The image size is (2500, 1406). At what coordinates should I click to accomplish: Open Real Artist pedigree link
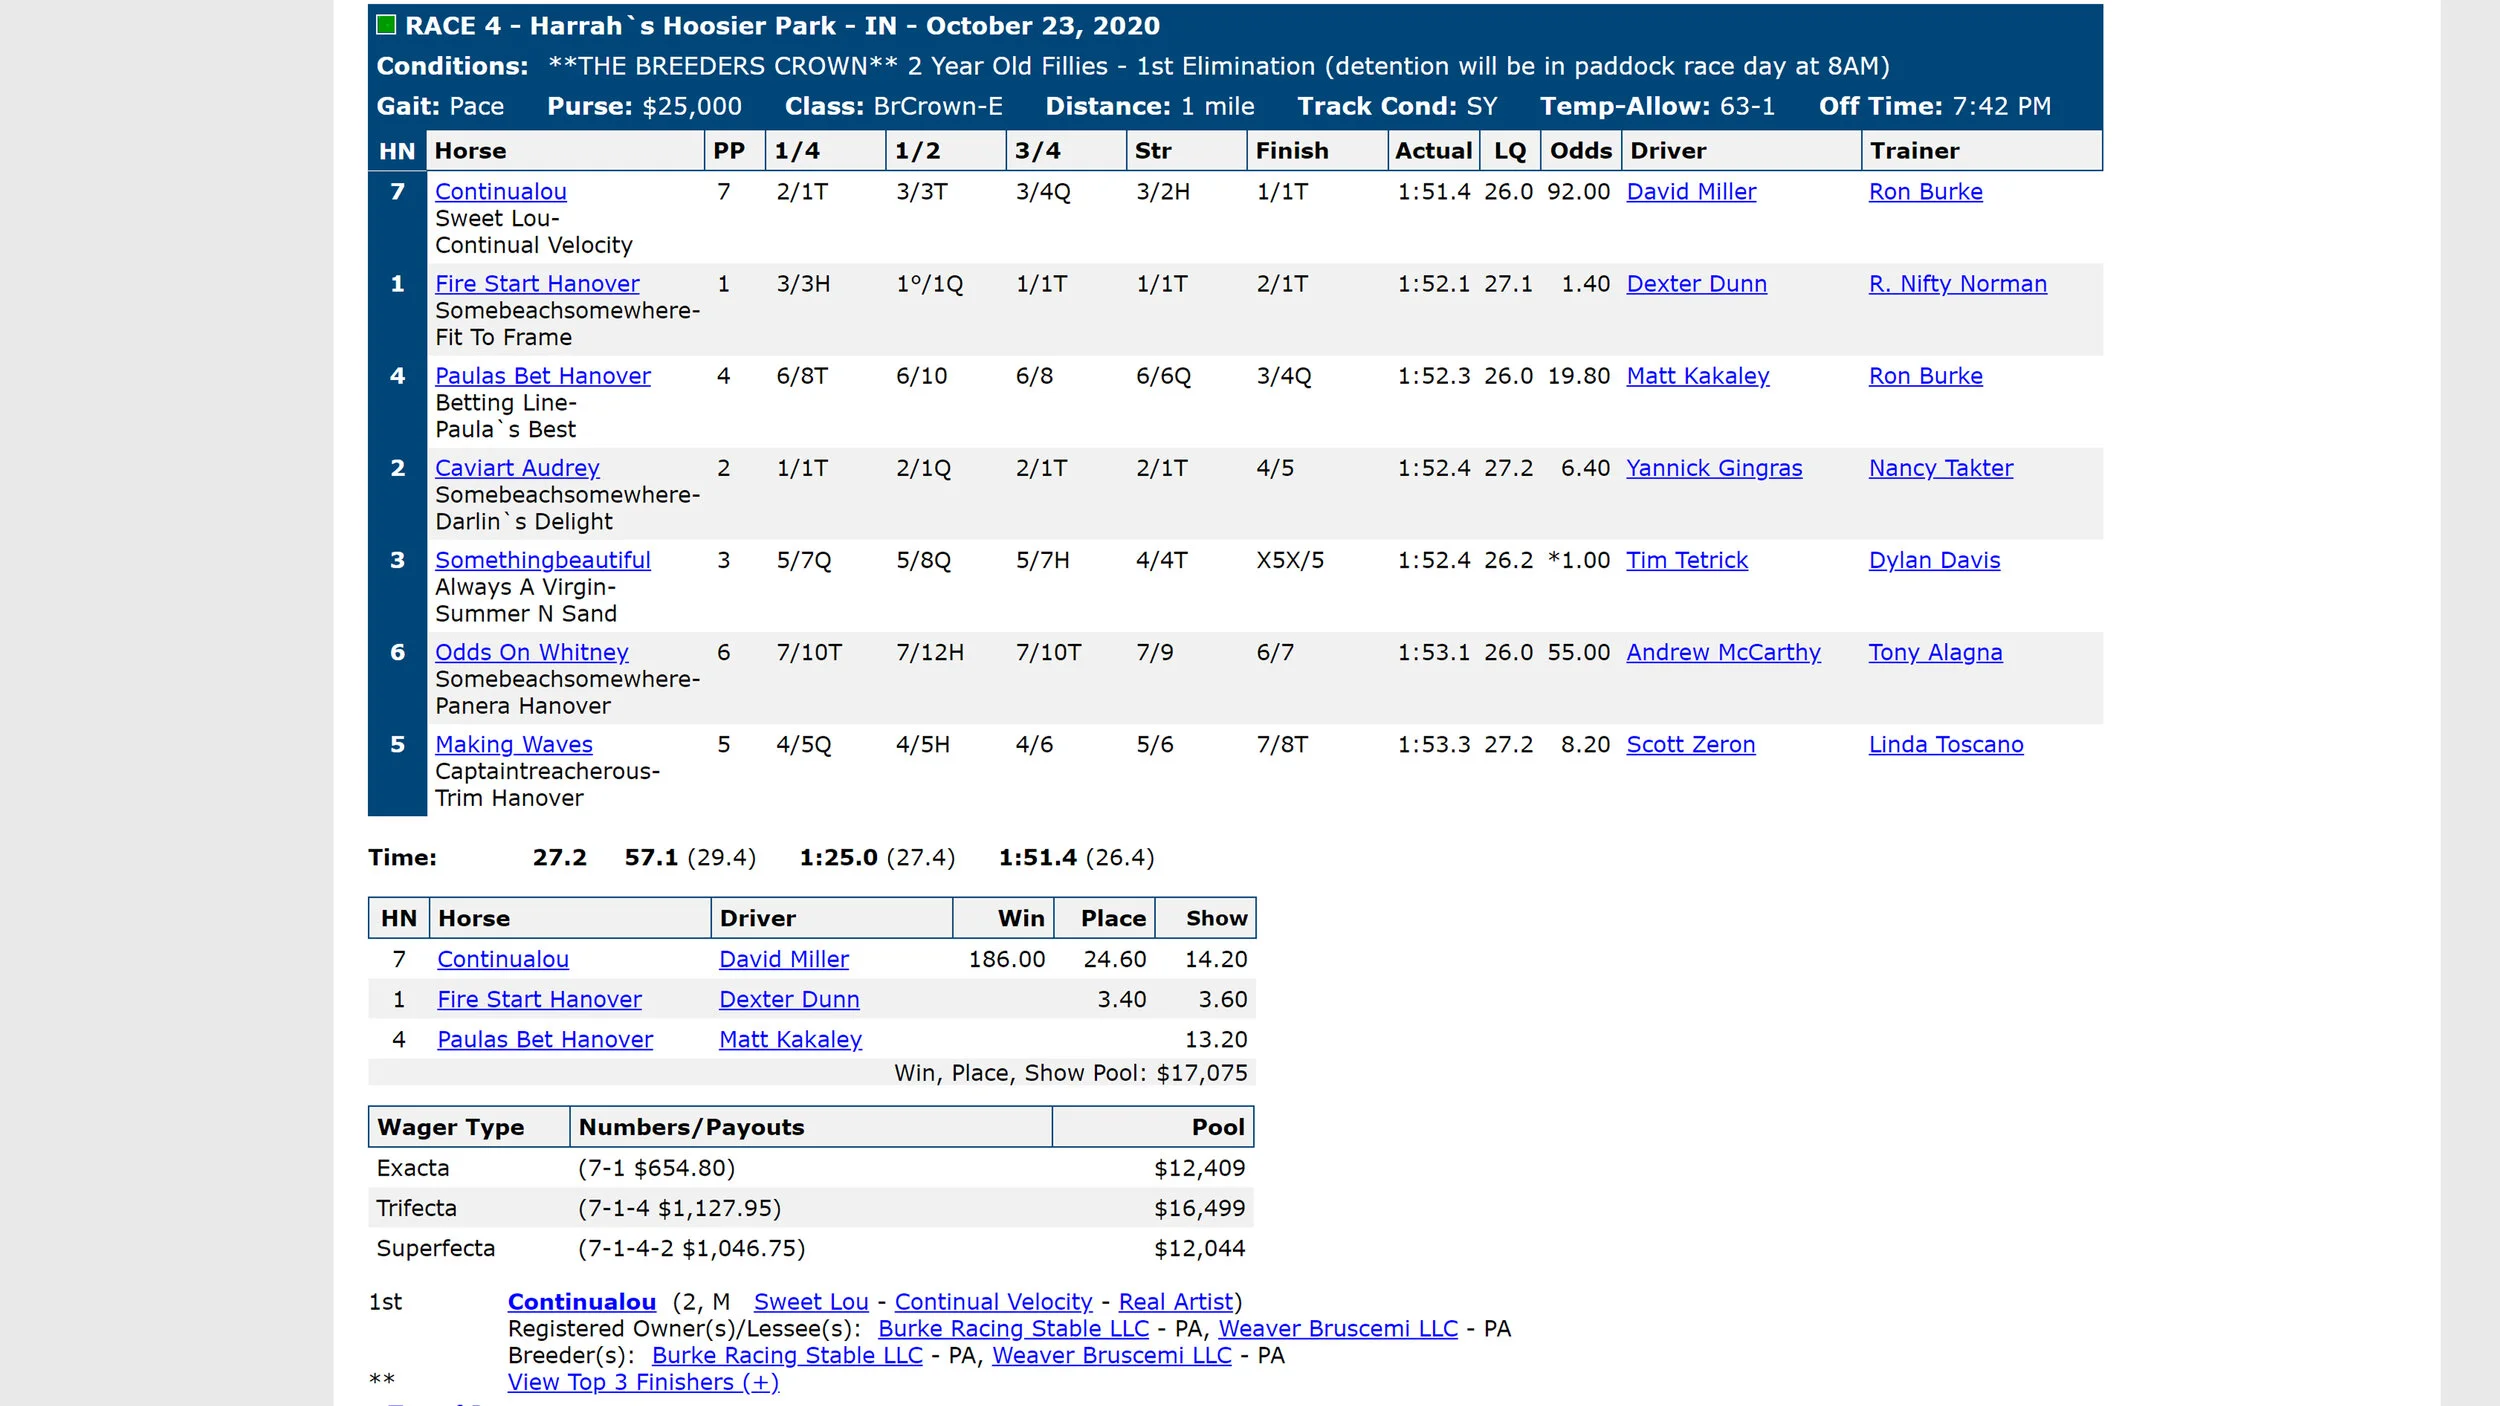[x=1175, y=1302]
